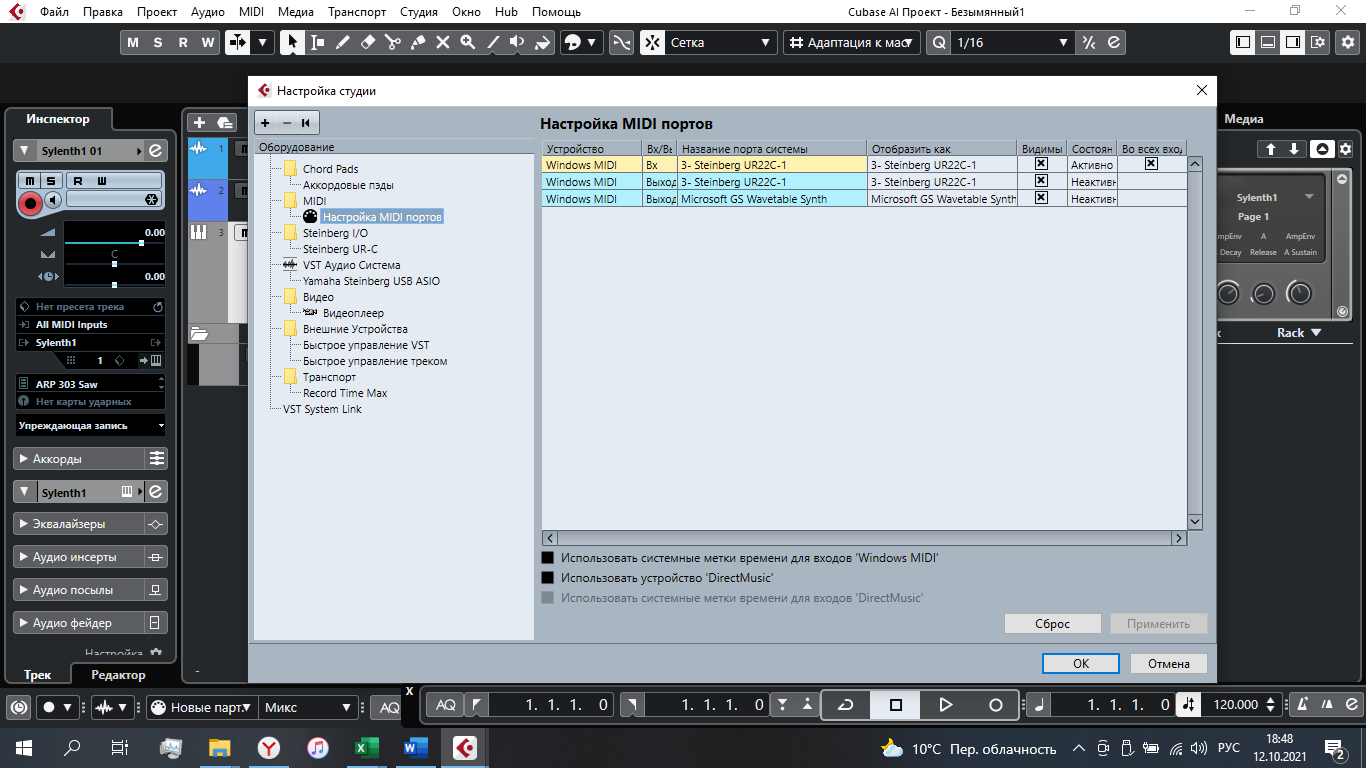
Task: Click the horizontal scrollbar of MIDI ports table
Action: coord(864,538)
